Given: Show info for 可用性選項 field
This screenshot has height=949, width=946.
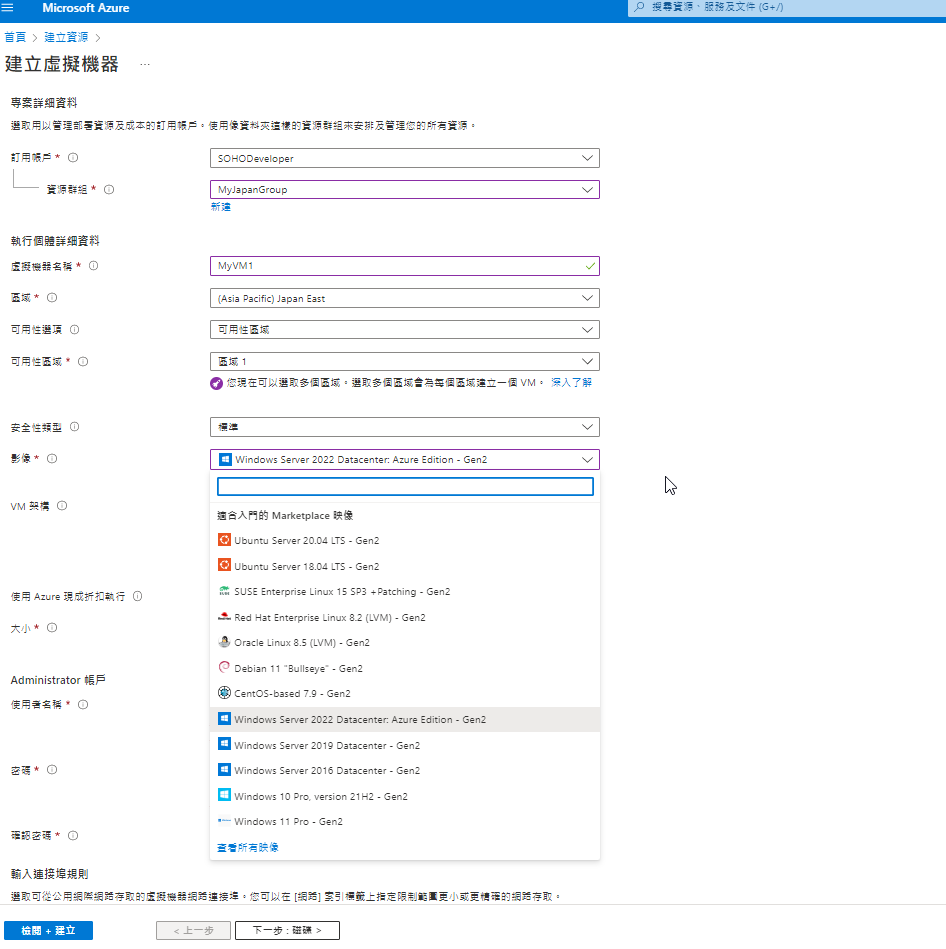Looking at the screenshot, I should 74,329.
